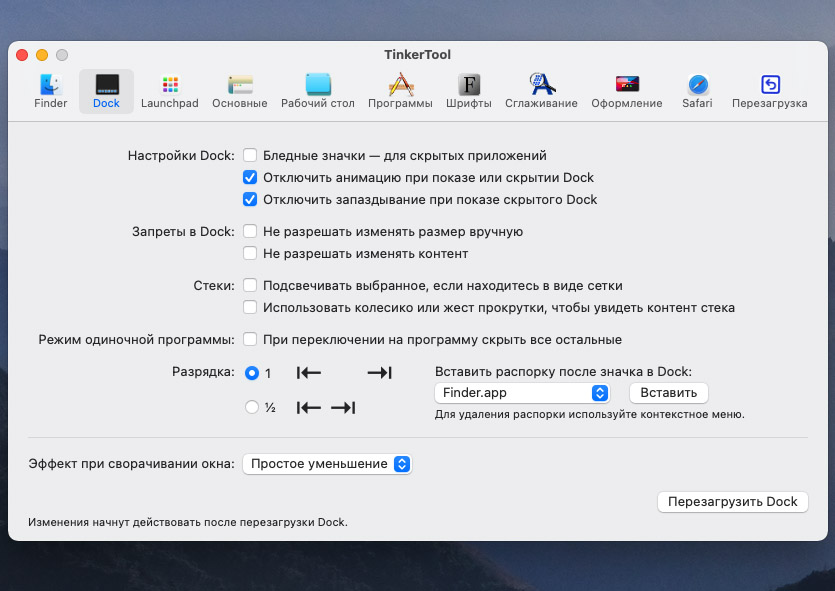Viewport: 835px width, 591px height.
Task: Open the Finder settings pane icon
Action: (51, 91)
